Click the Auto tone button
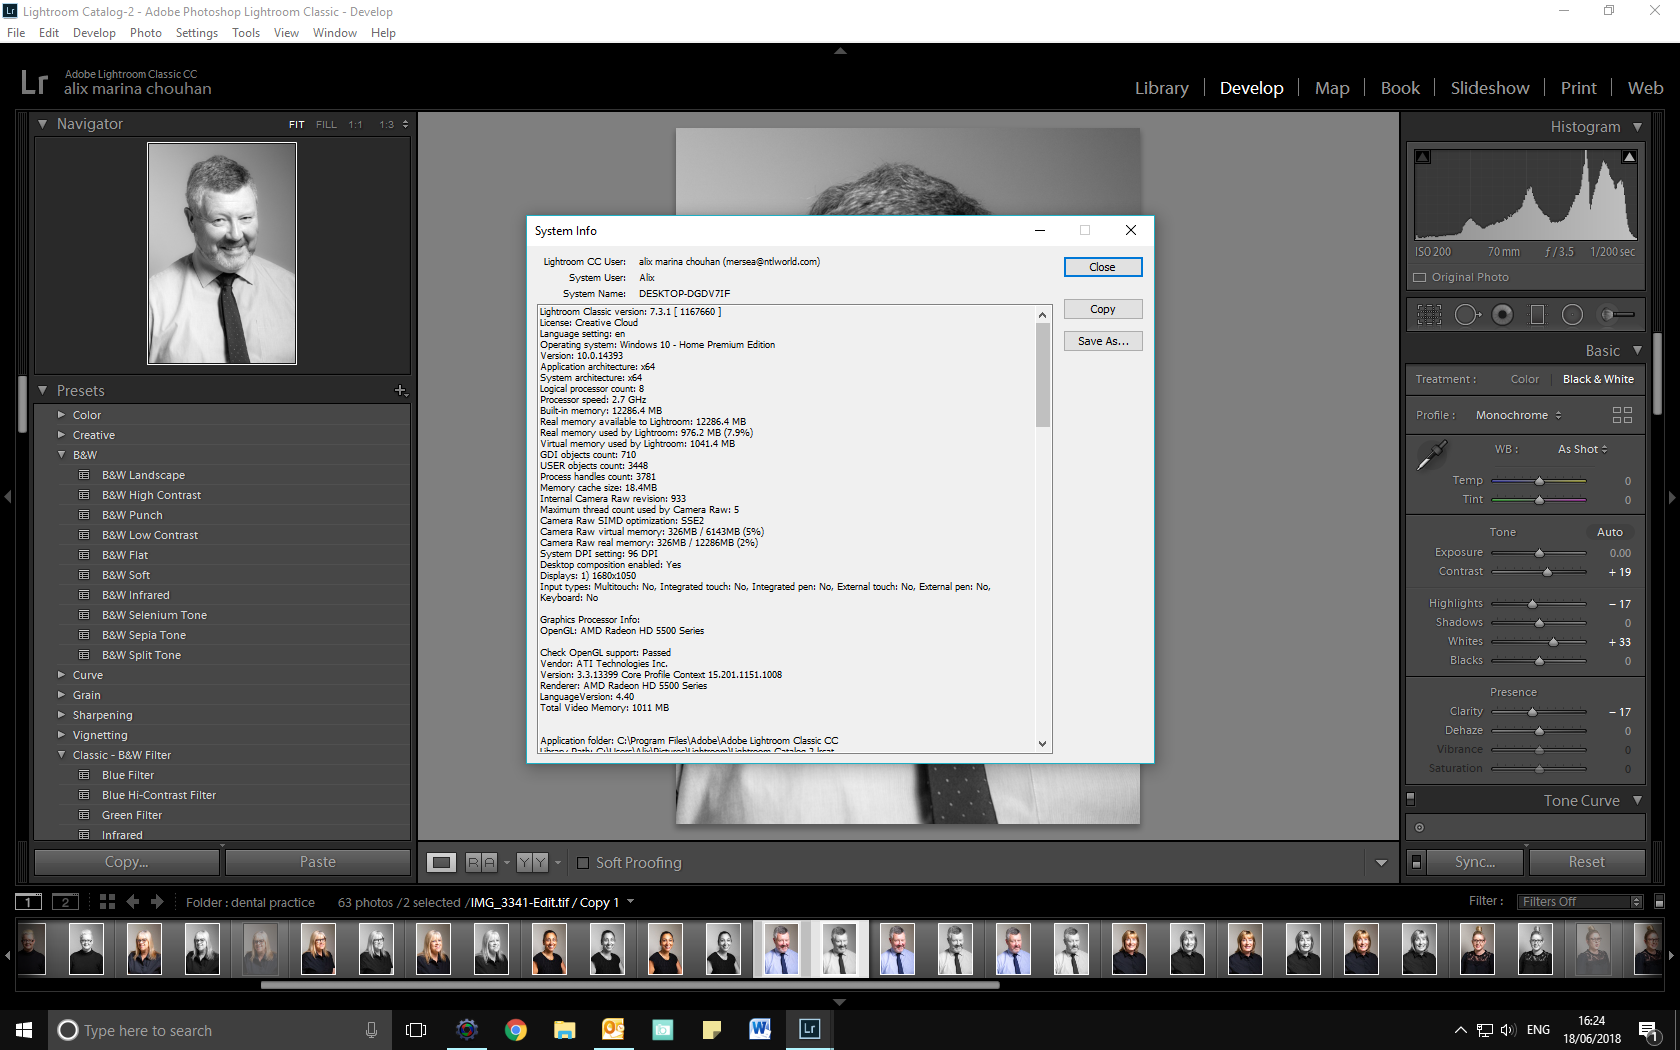Screen dimensions: 1680x1050 pos(1610,532)
